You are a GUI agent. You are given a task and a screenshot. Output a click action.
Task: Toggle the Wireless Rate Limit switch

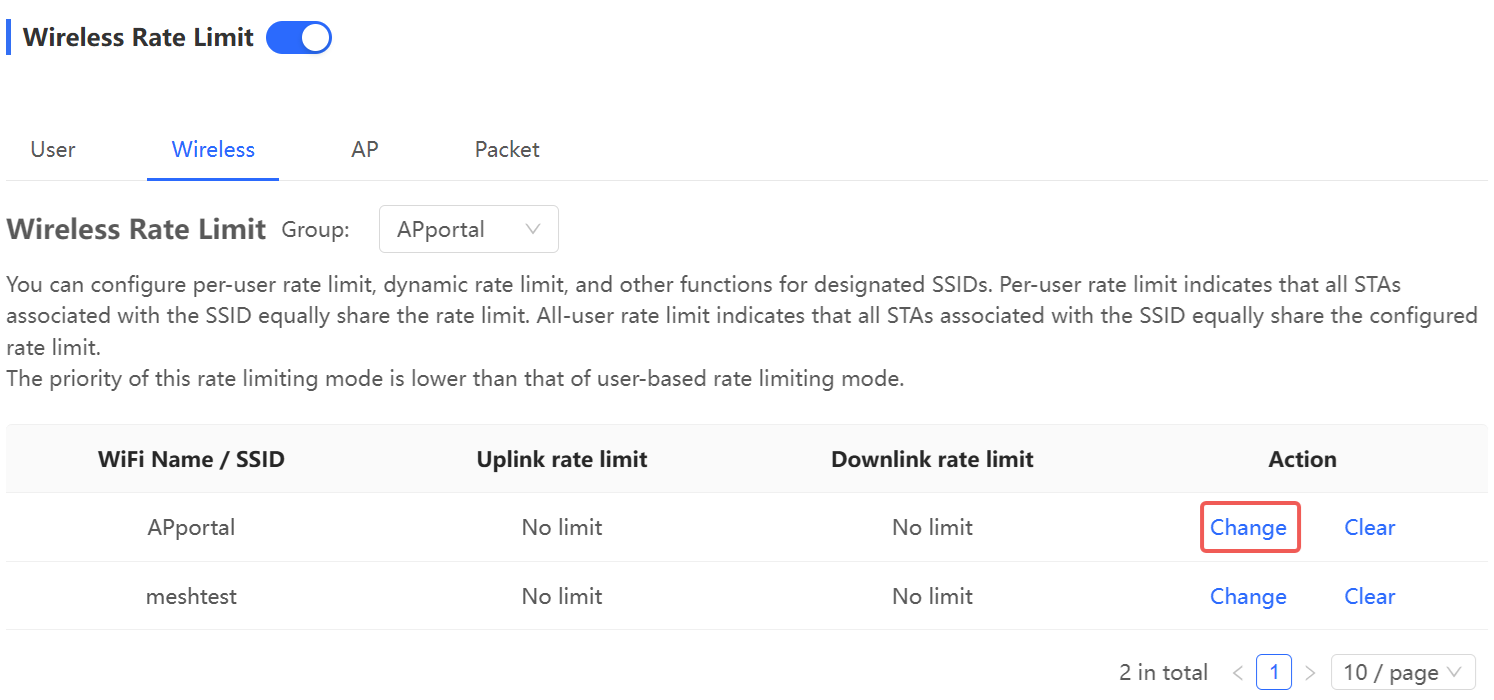click(x=298, y=38)
